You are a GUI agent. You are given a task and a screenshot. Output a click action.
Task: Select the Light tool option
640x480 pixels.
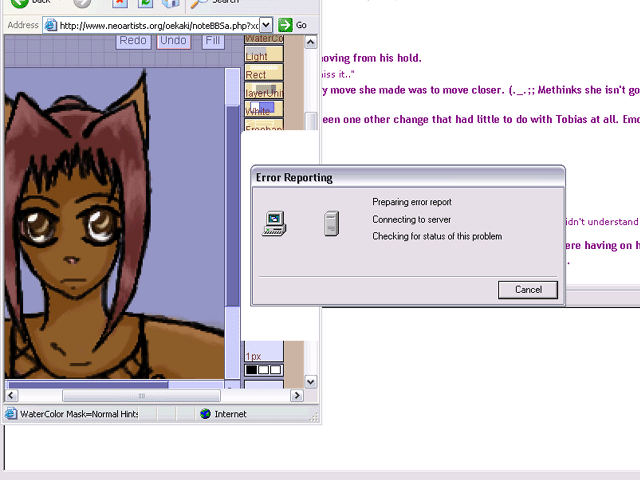click(x=264, y=54)
